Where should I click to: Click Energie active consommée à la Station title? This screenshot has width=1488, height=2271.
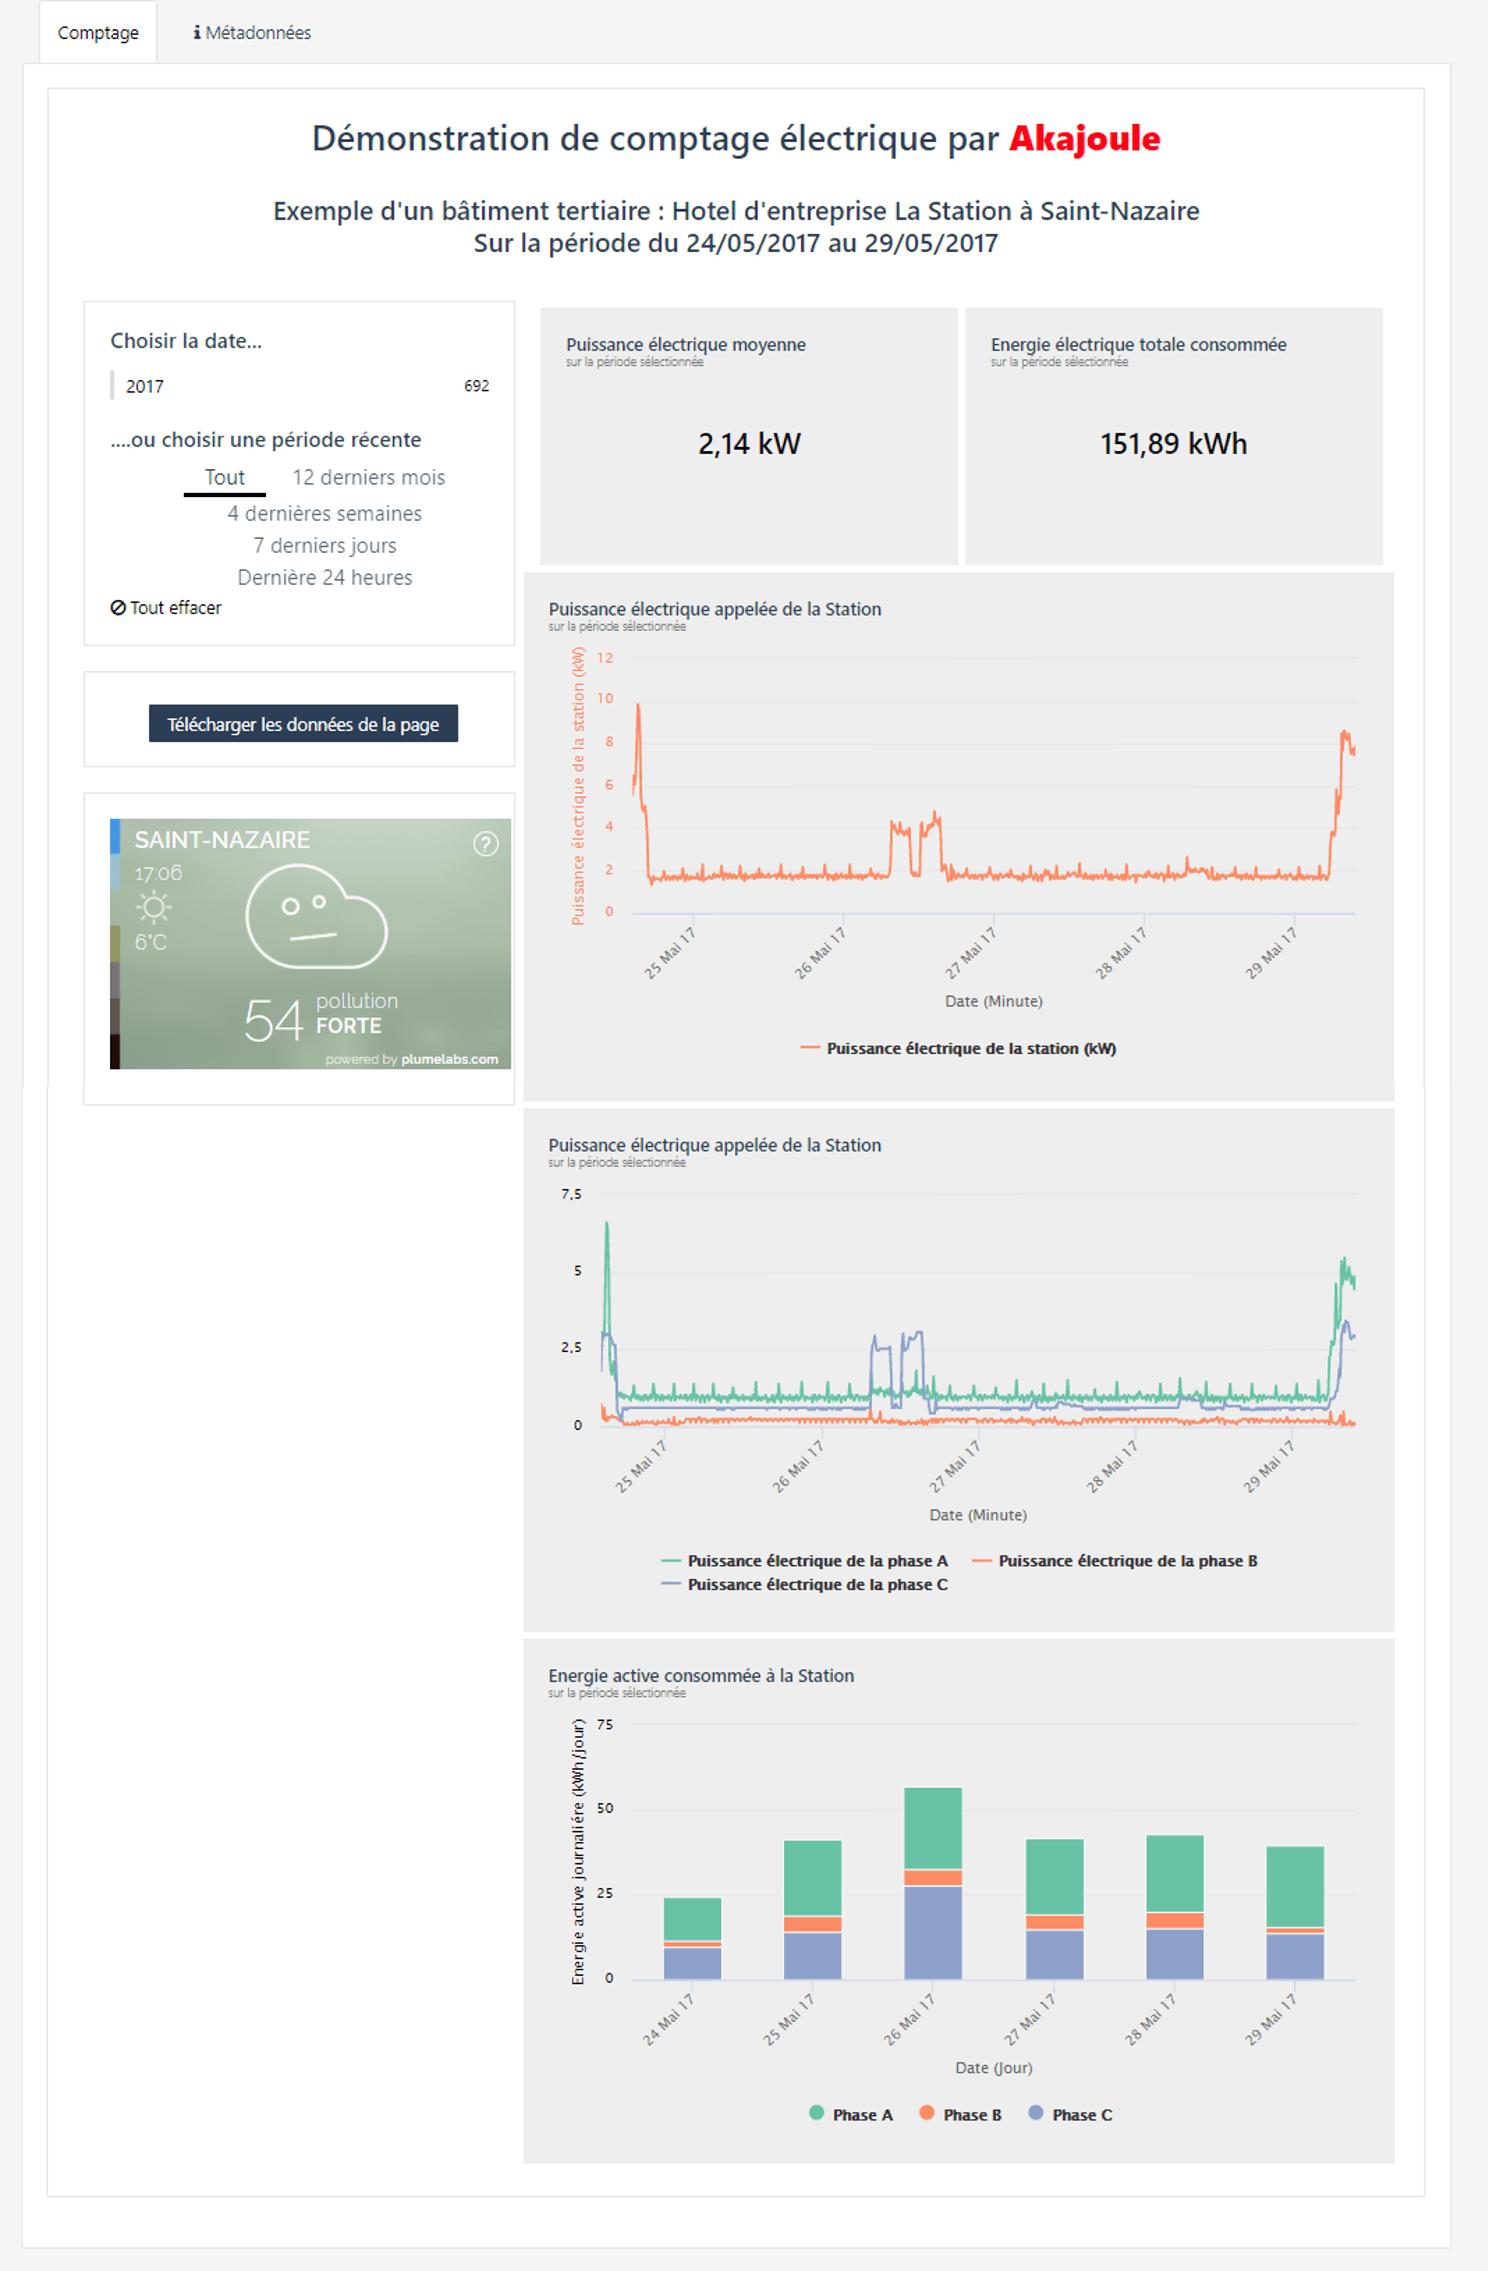(701, 1676)
